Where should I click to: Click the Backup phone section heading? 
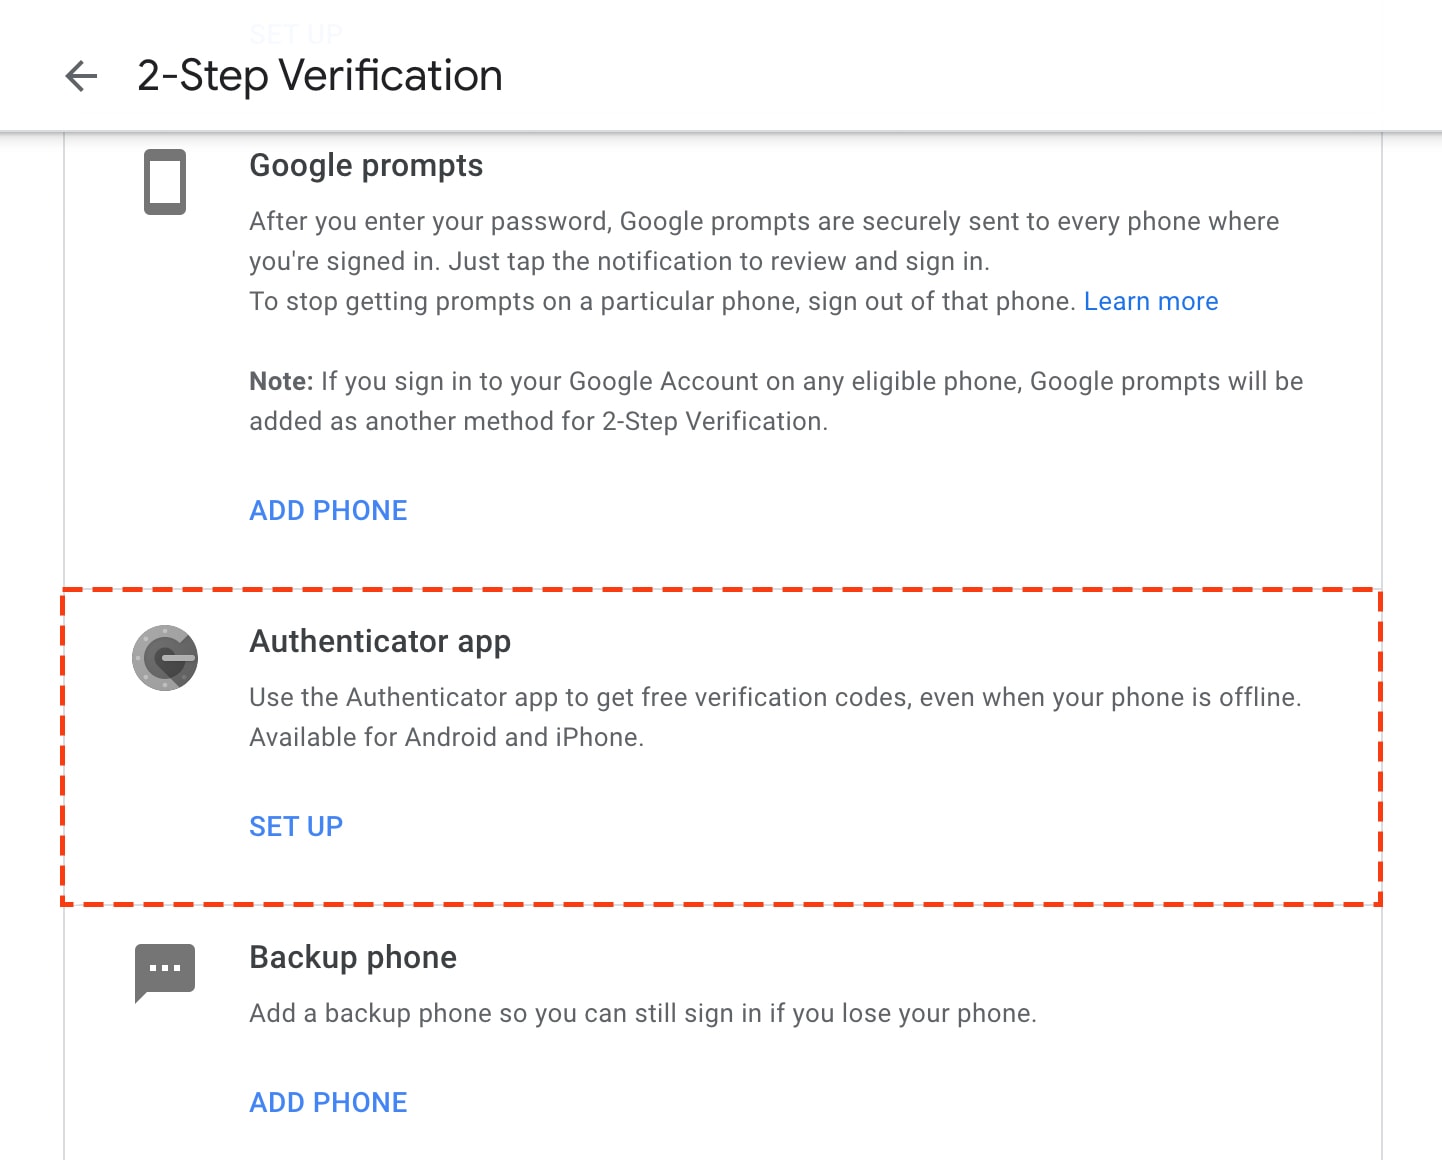point(352,957)
